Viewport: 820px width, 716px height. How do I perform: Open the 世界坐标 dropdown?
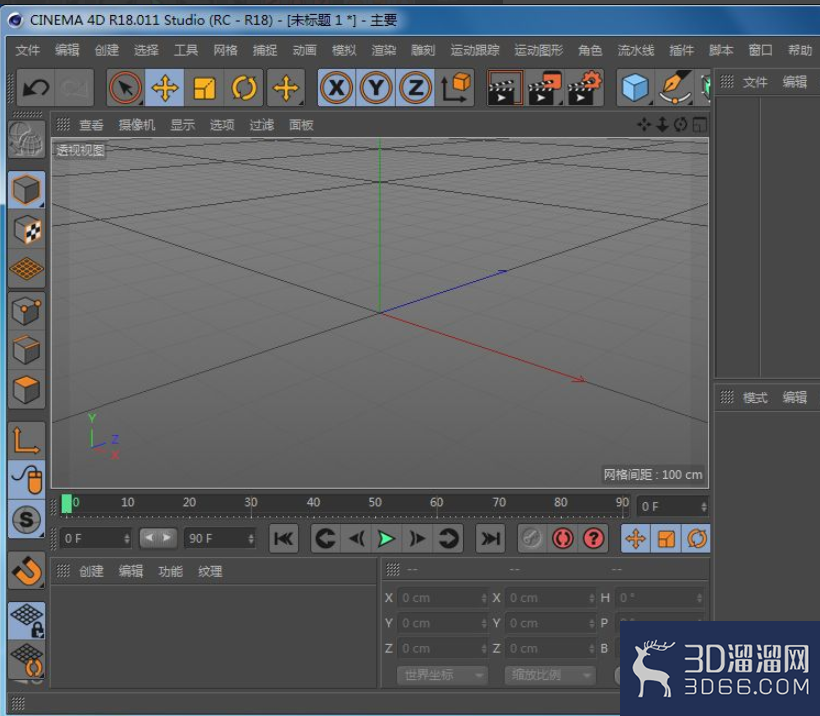pos(442,675)
